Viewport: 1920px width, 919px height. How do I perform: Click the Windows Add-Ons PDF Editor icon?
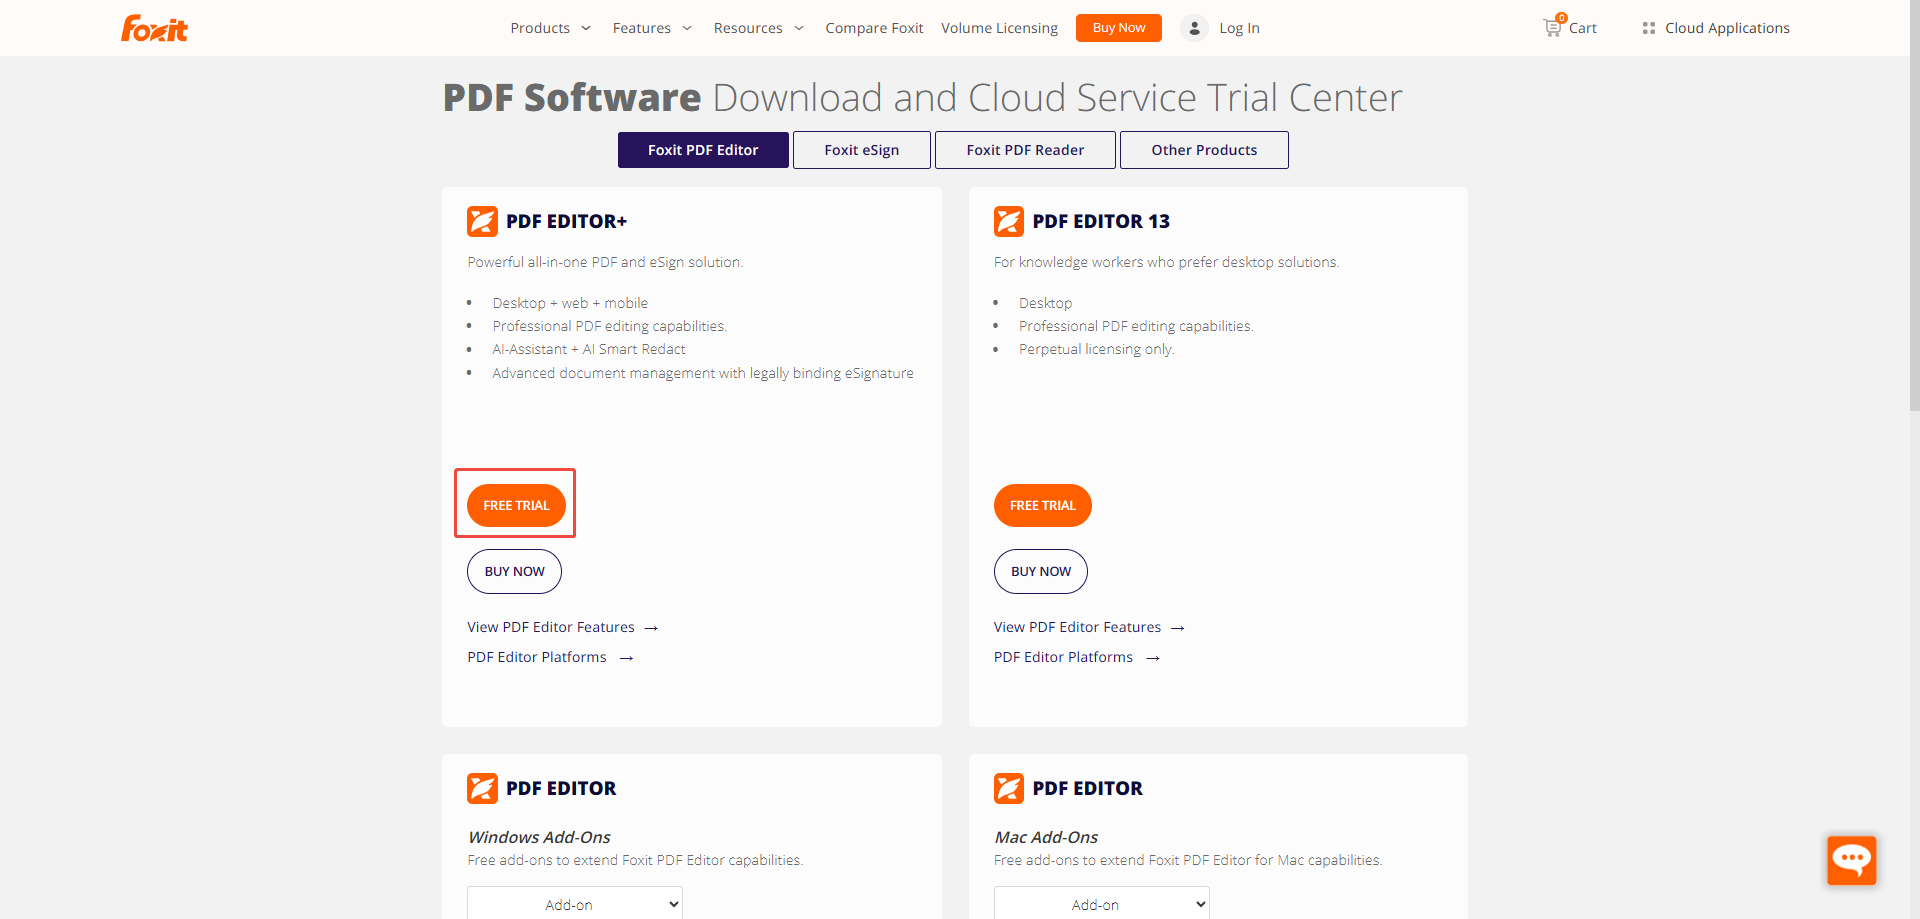tap(482, 788)
